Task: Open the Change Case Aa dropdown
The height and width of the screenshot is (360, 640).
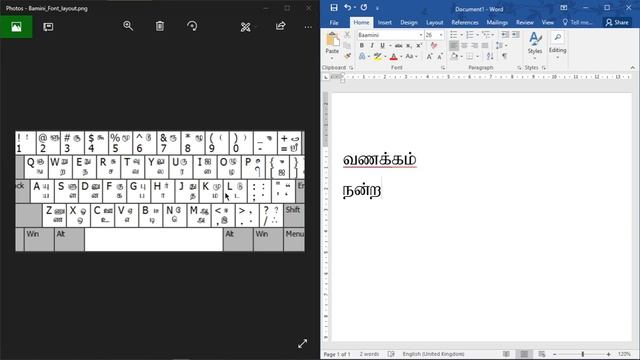Action: [x=410, y=56]
